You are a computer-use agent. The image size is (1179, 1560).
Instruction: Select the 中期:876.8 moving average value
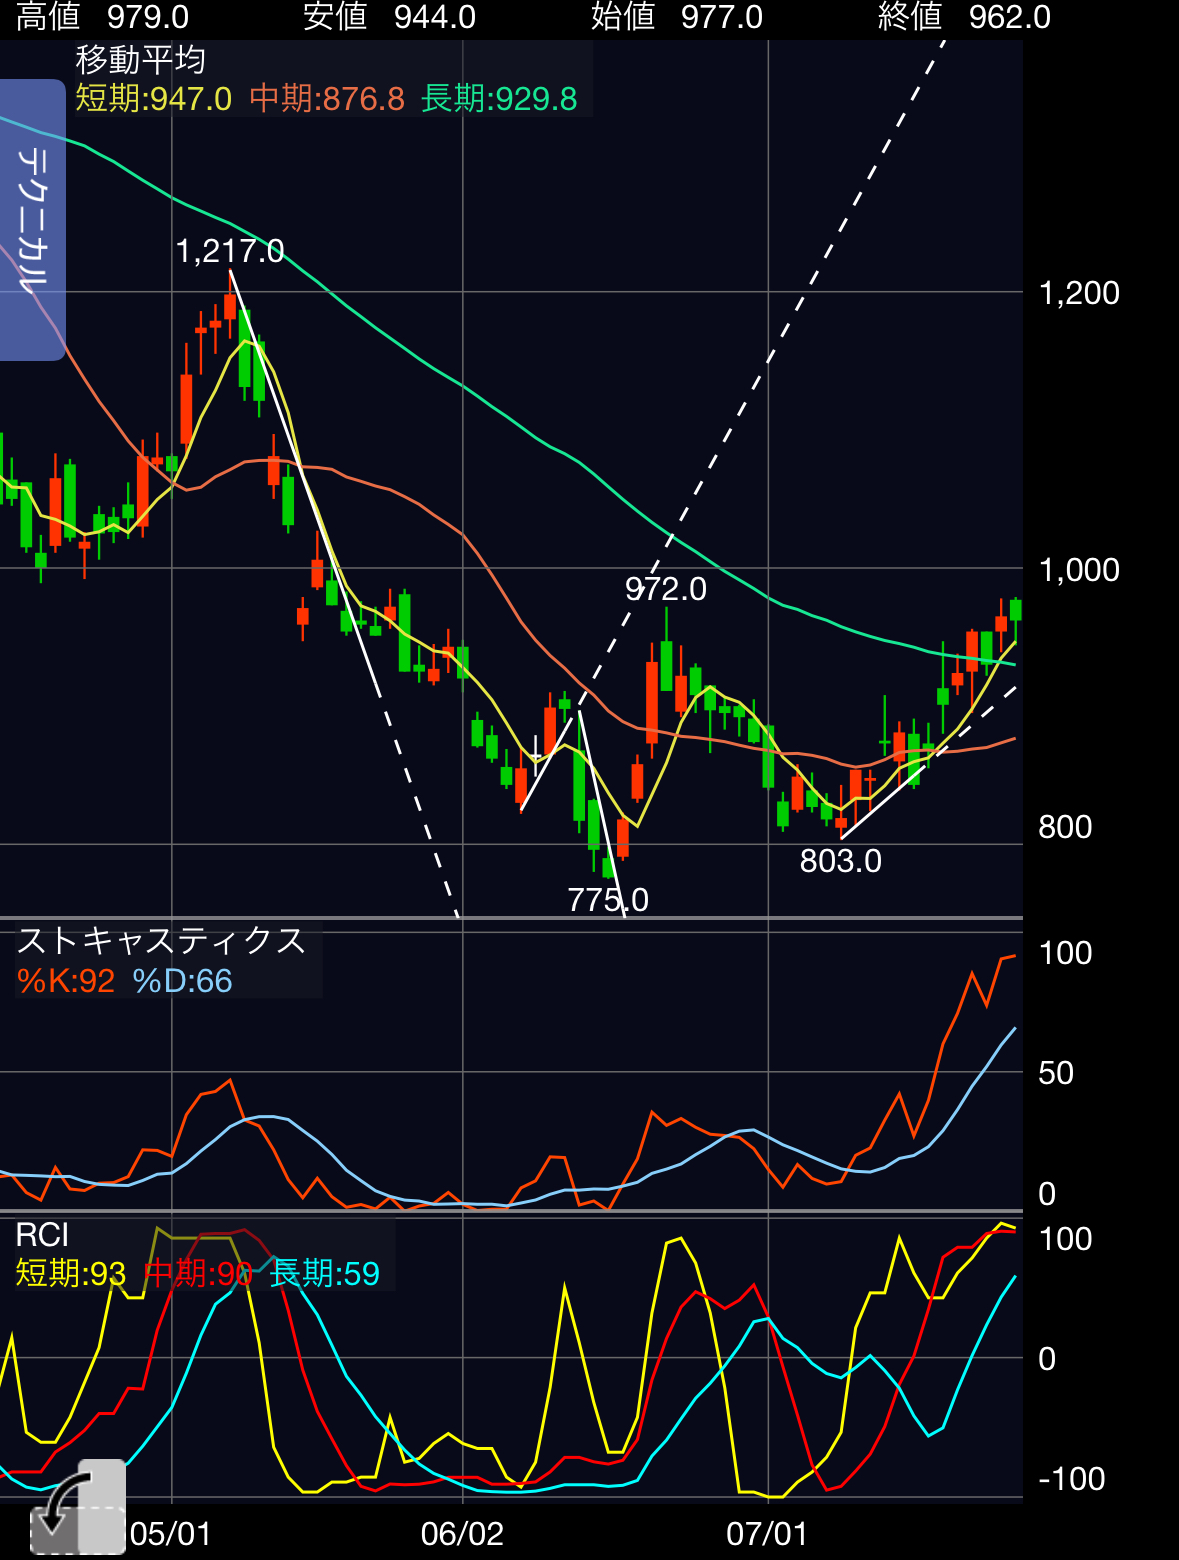[x=327, y=99]
